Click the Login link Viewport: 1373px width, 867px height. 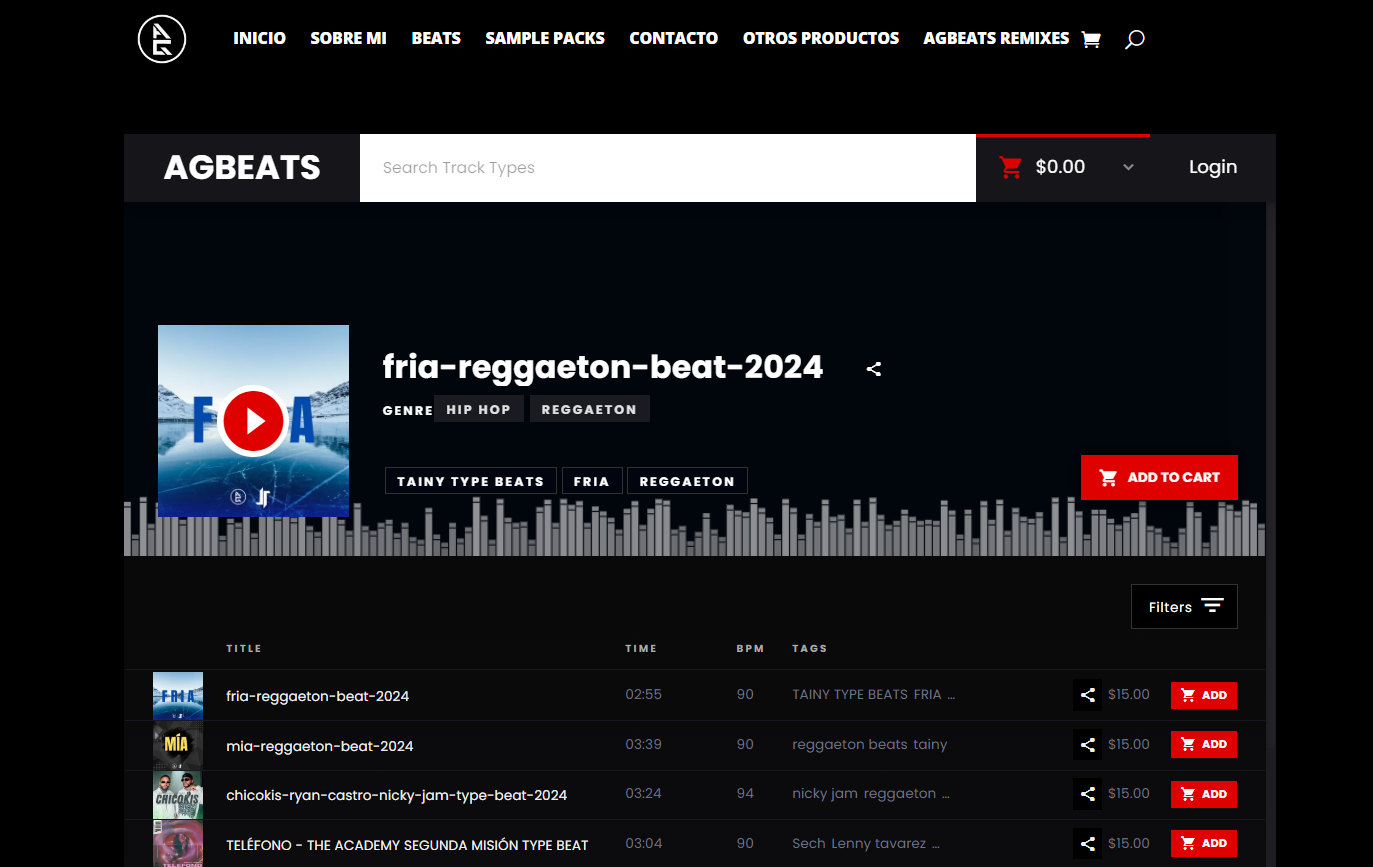pos(1212,167)
